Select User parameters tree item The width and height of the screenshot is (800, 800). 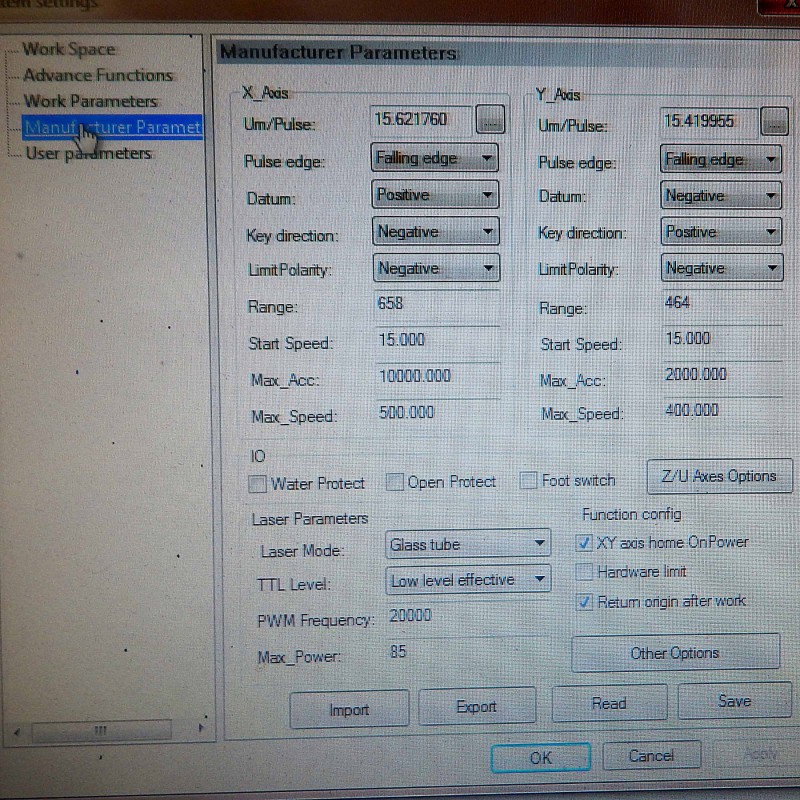pyautogui.click(x=88, y=153)
